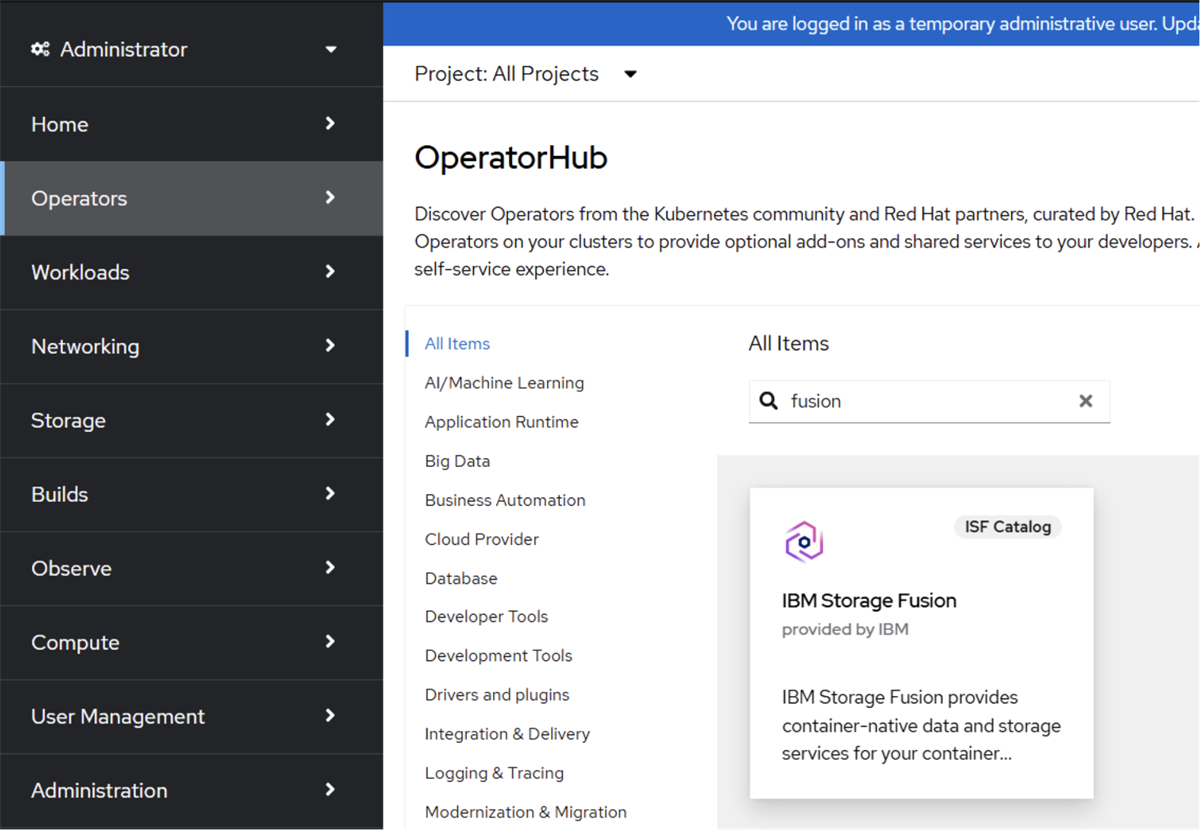The height and width of the screenshot is (830, 1200).
Task: Filter by Big Data category
Action: pos(457,461)
